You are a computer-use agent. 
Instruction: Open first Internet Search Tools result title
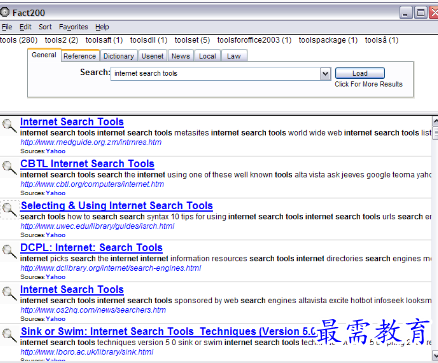point(72,122)
